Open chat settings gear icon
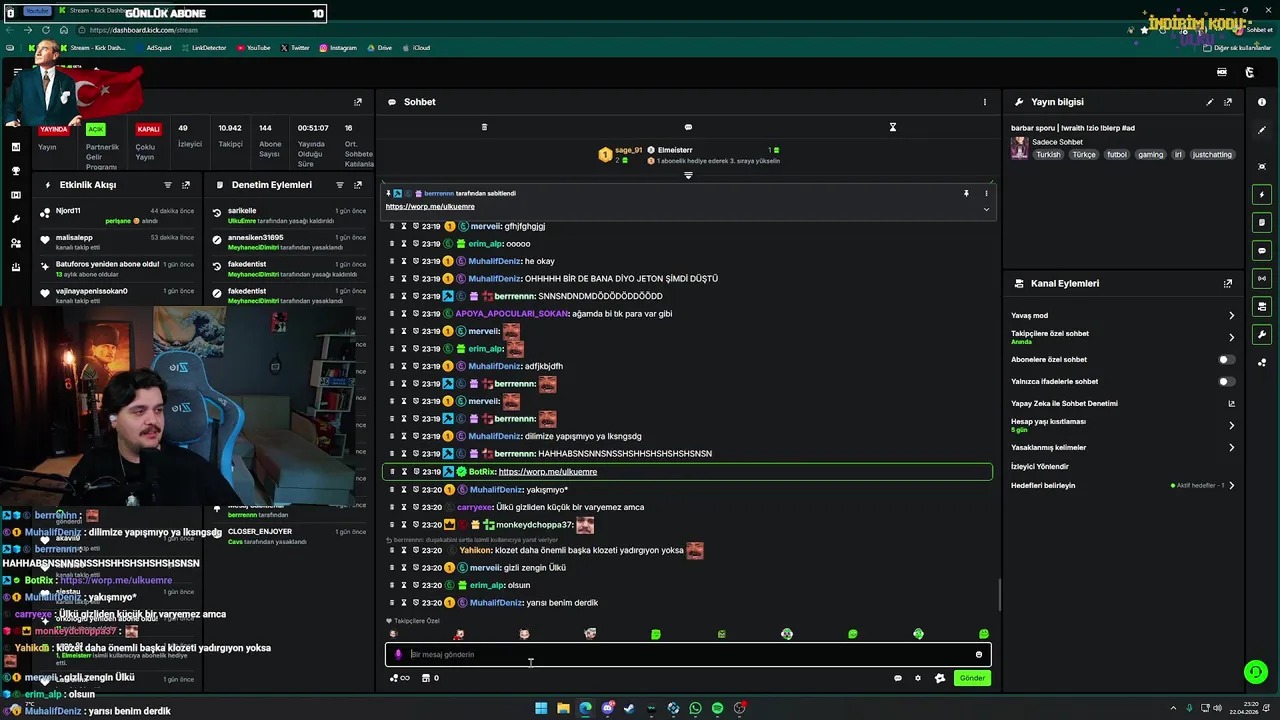Image resolution: width=1280 pixels, height=720 pixels. click(918, 678)
